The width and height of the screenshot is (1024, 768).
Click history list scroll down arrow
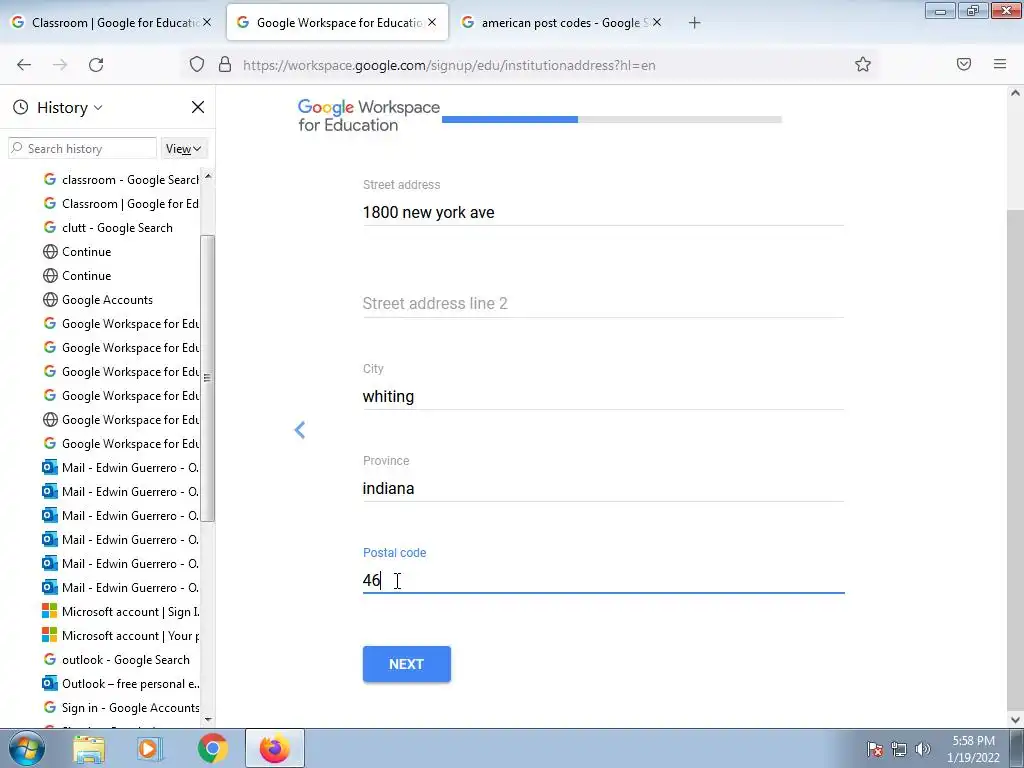pyautogui.click(x=208, y=720)
